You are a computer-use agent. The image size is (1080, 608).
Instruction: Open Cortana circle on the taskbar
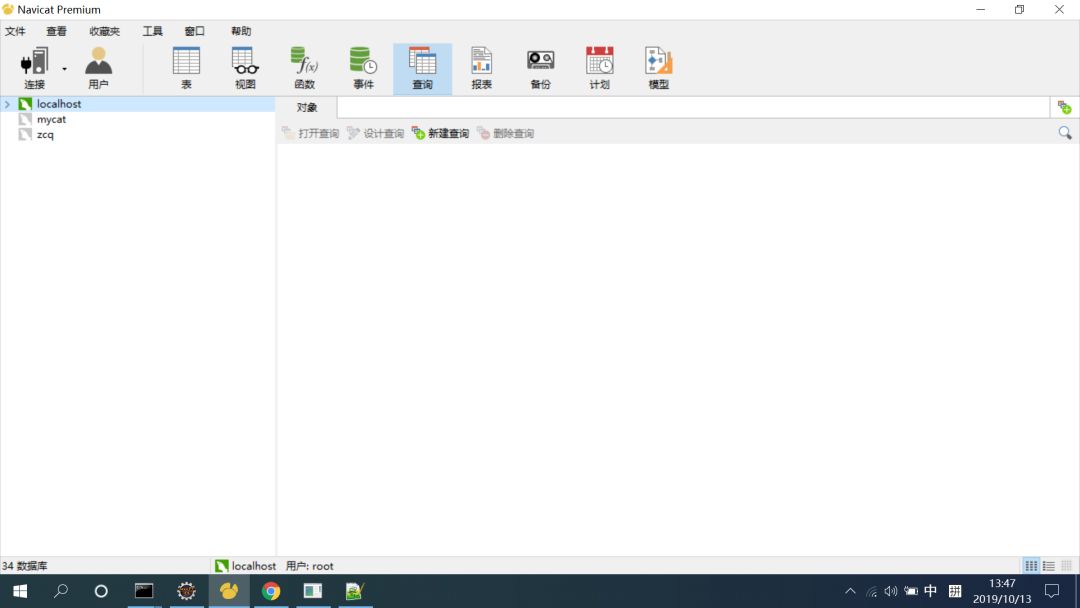tap(101, 591)
